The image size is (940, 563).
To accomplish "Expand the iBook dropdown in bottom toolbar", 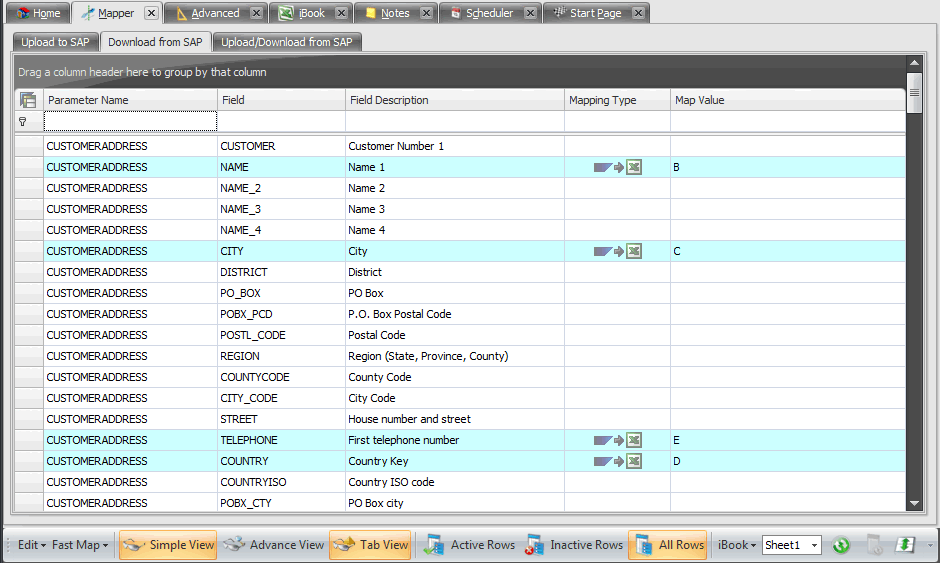I will pos(737,545).
